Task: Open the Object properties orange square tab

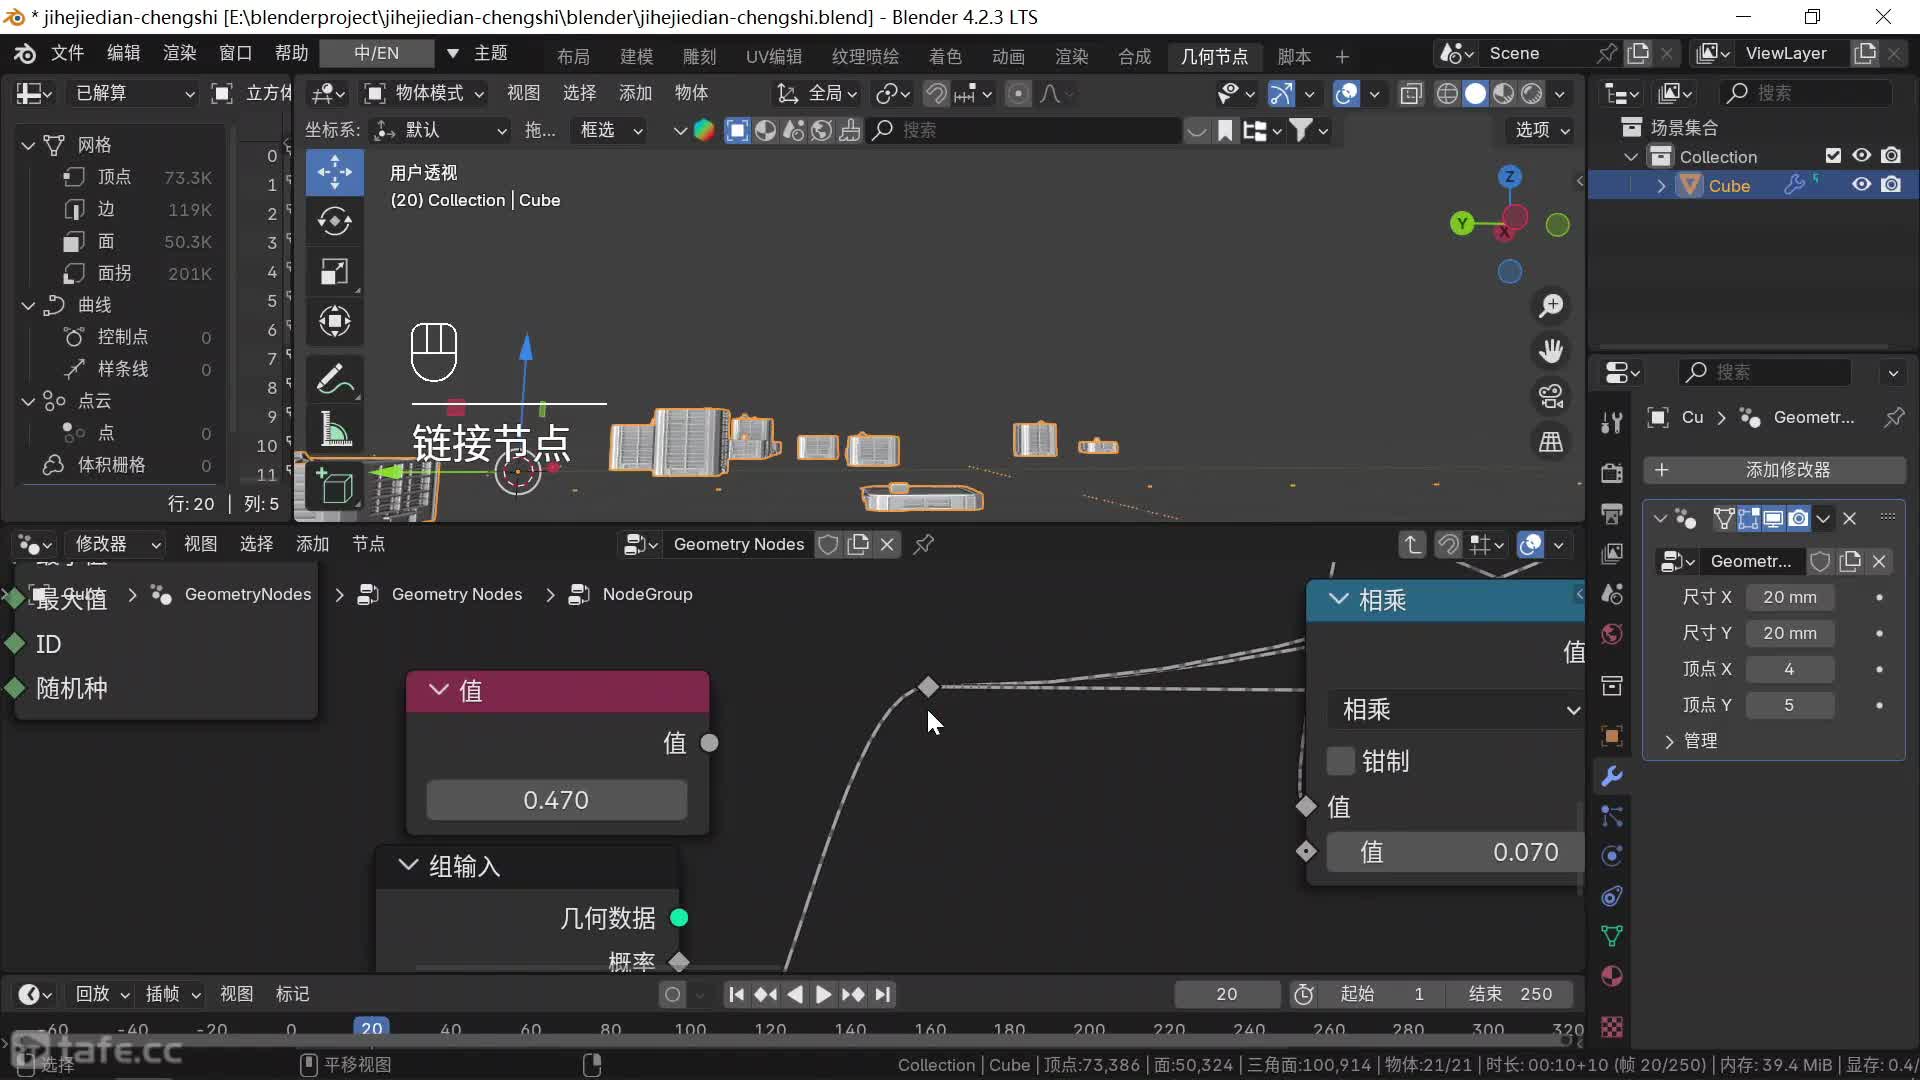Action: click(x=1611, y=736)
